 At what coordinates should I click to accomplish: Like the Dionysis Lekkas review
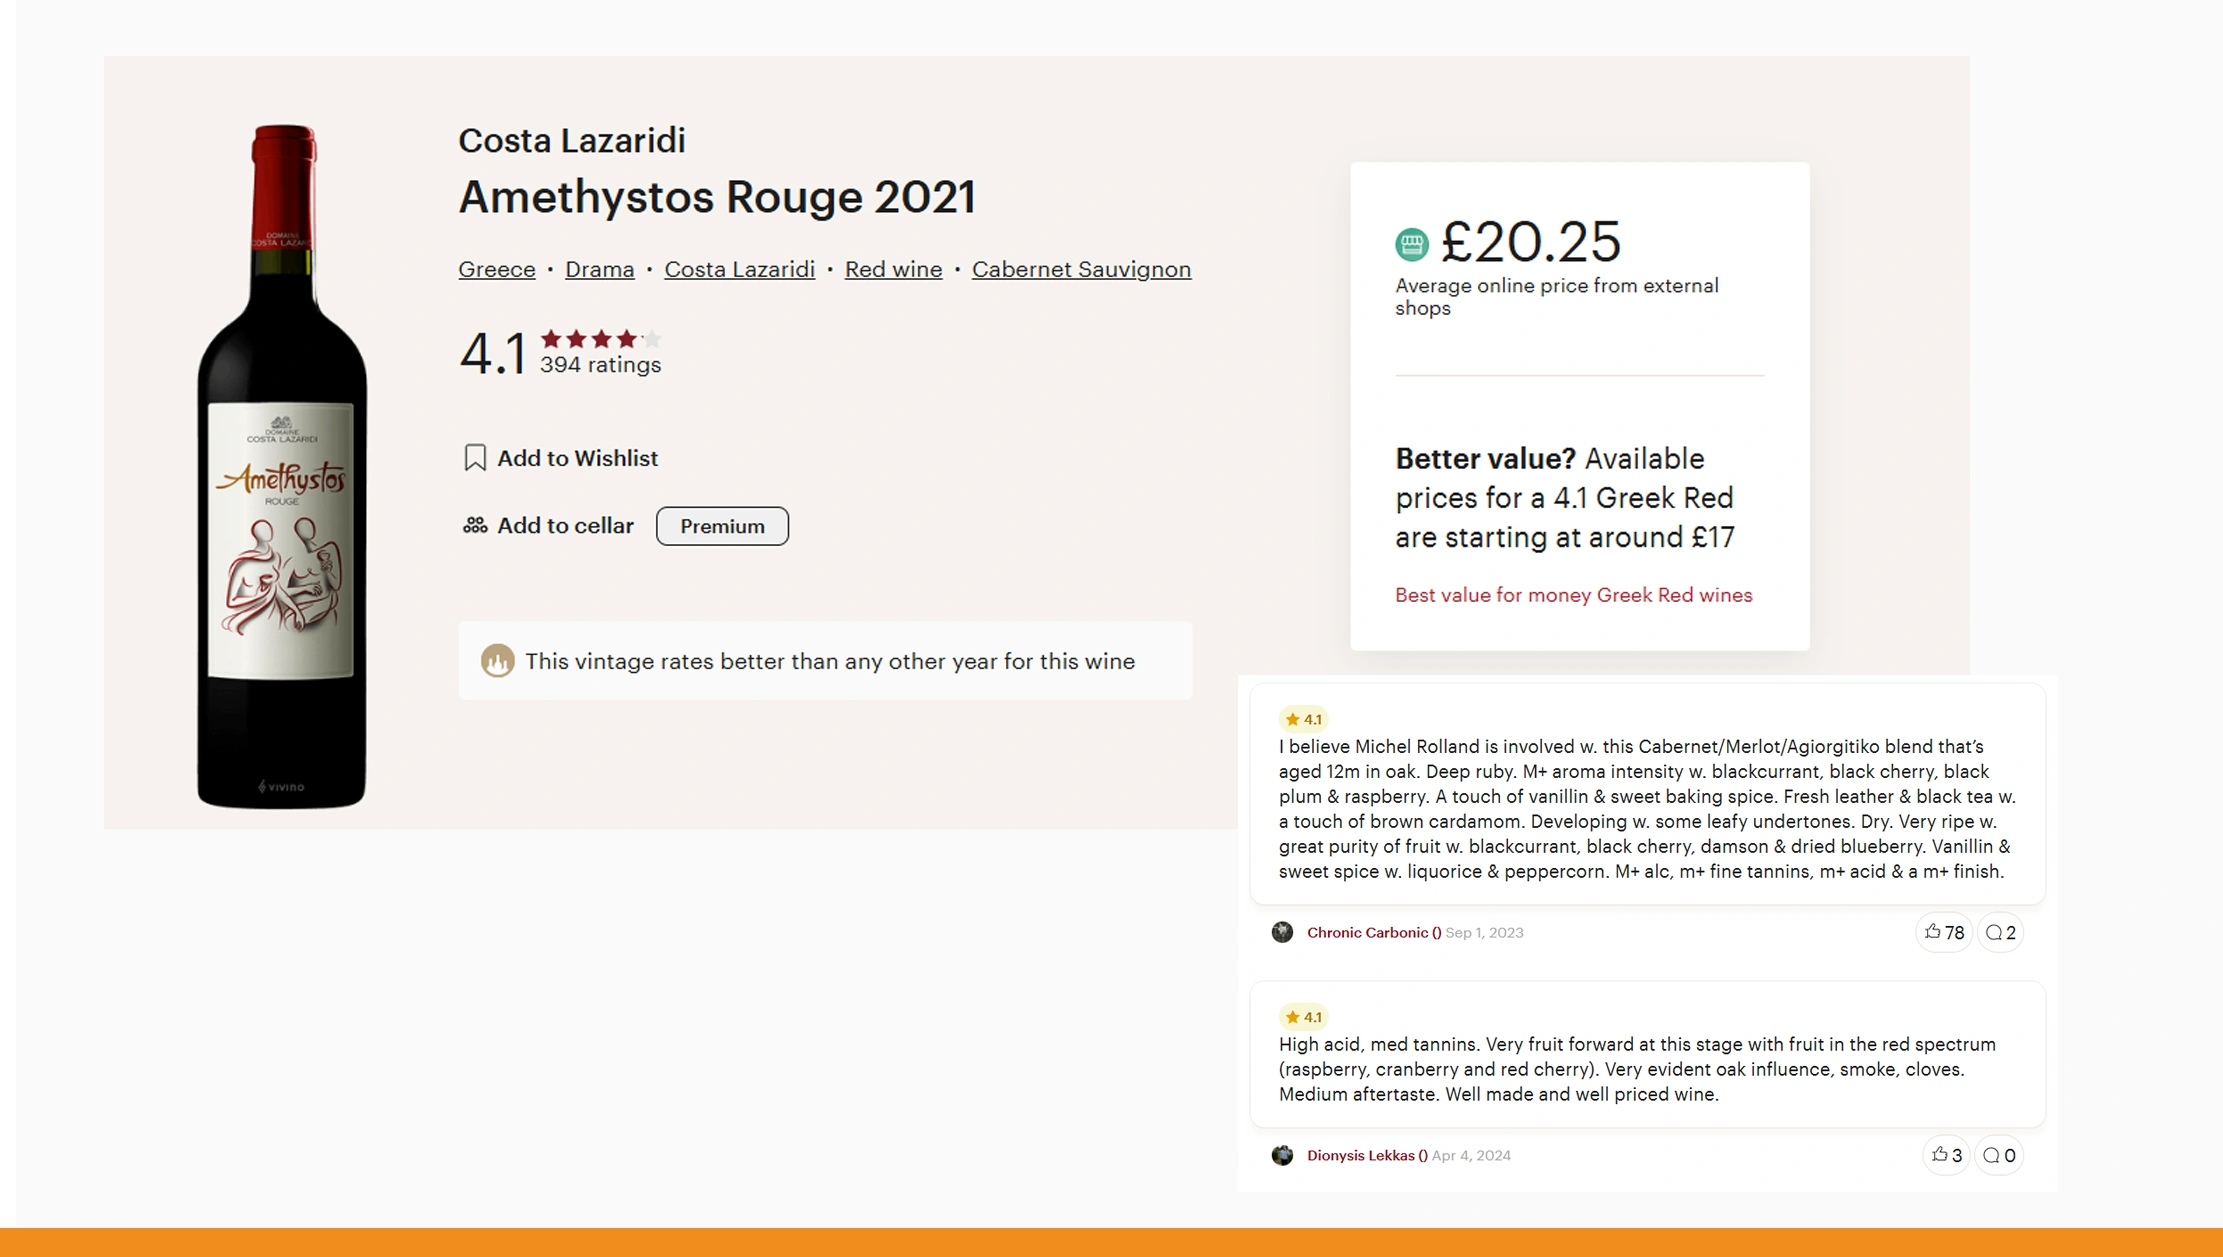point(1946,1155)
